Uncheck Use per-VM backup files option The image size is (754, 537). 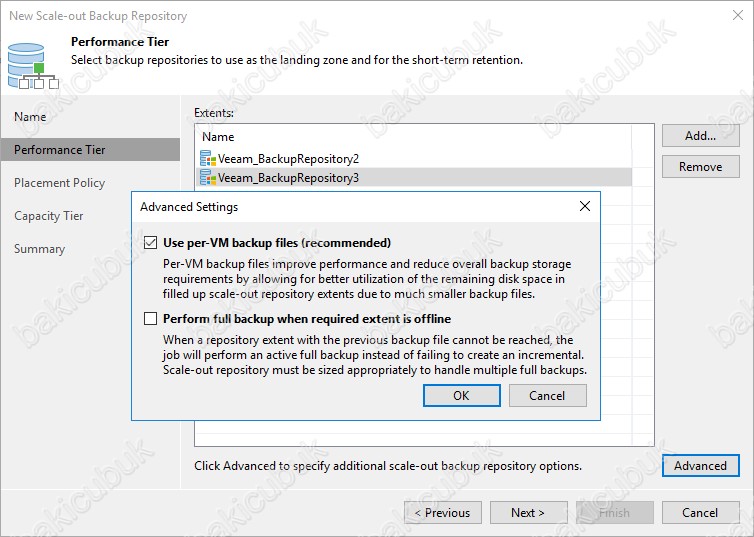coord(151,243)
